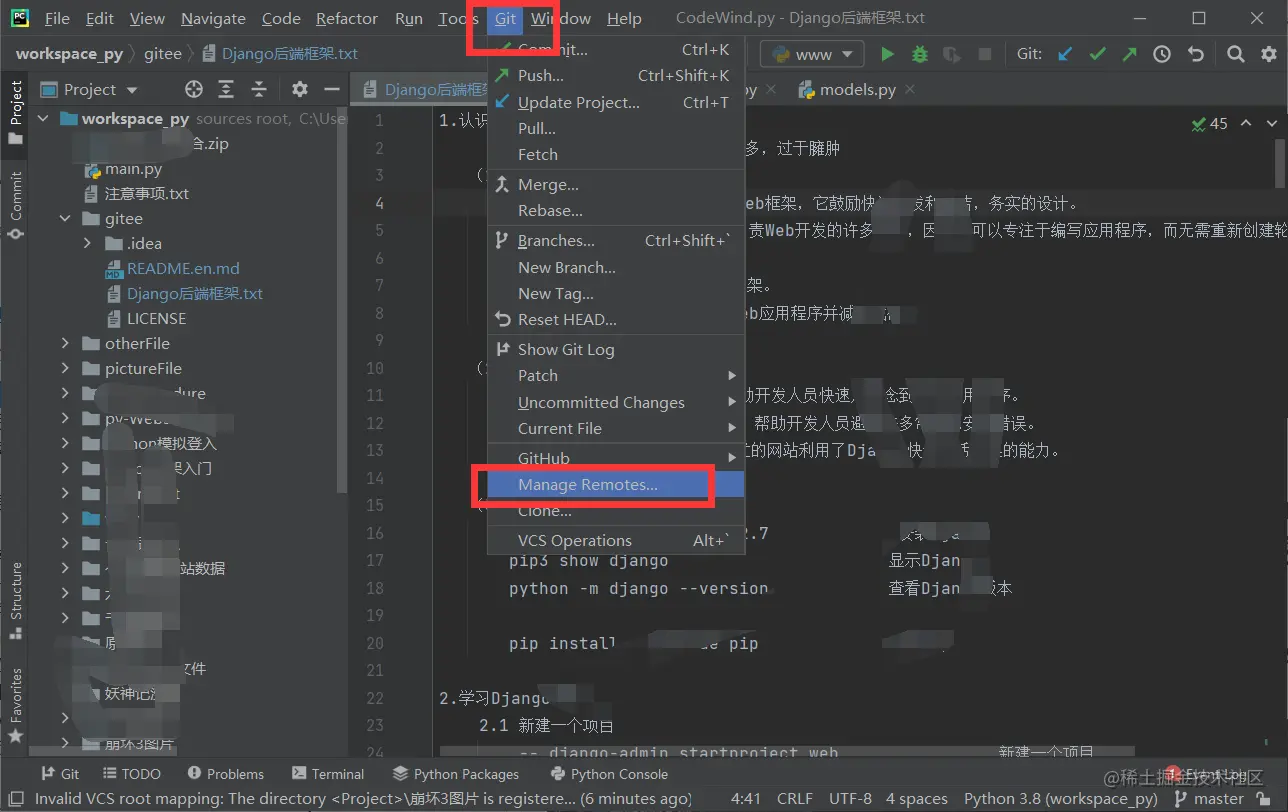This screenshot has height=812, width=1288.
Task: Collapse the gitee folder arrow
Action: [65, 218]
